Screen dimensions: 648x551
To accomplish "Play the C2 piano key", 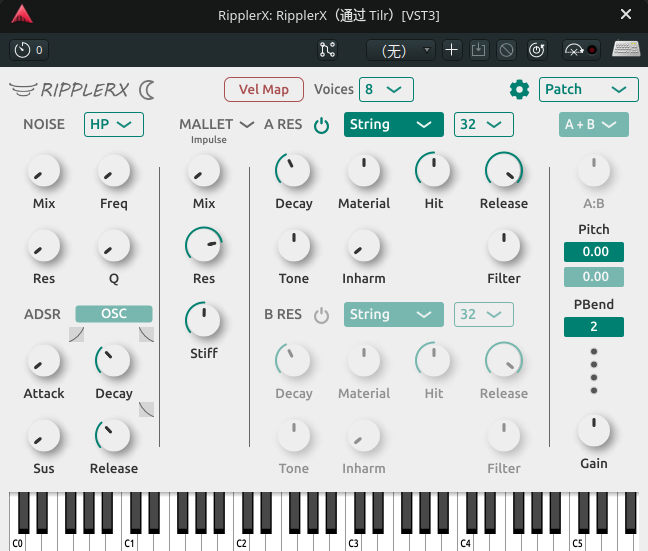I will coord(242,541).
